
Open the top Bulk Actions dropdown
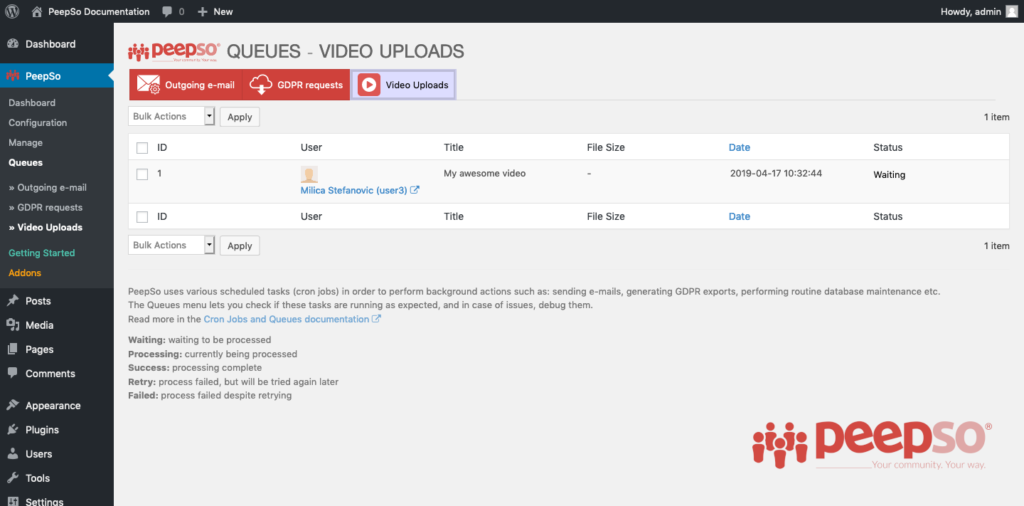pyautogui.click(x=171, y=116)
